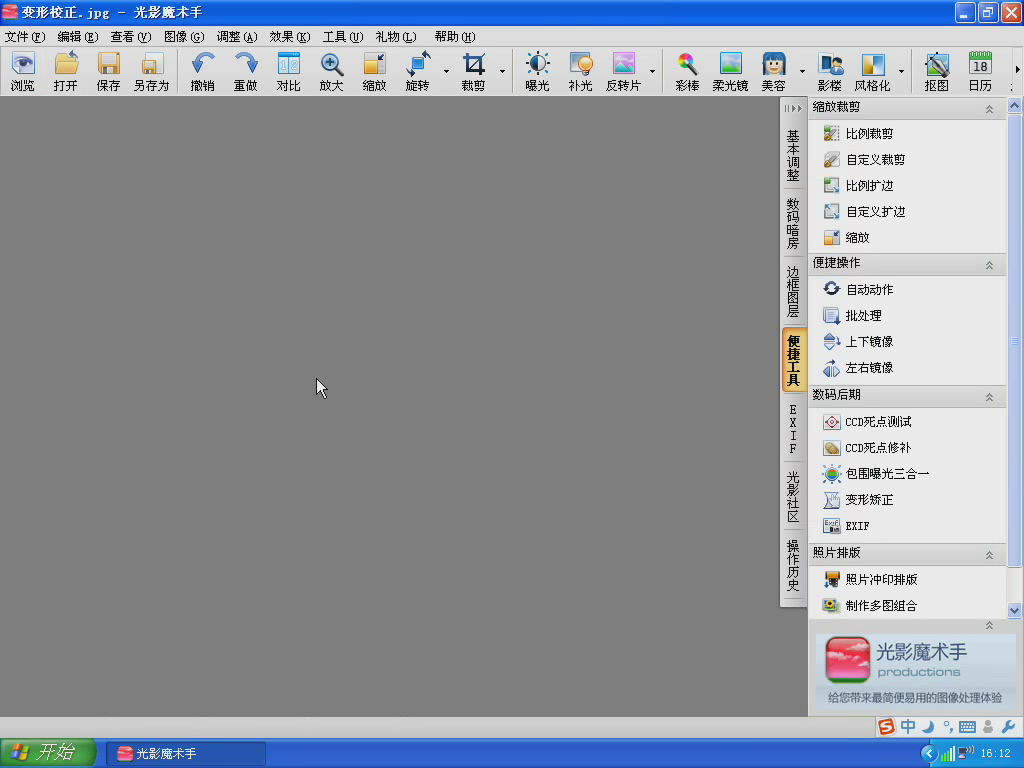The width and height of the screenshot is (1024, 768).
Task: Switch to the EXIF side tab
Action: point(793,428)
